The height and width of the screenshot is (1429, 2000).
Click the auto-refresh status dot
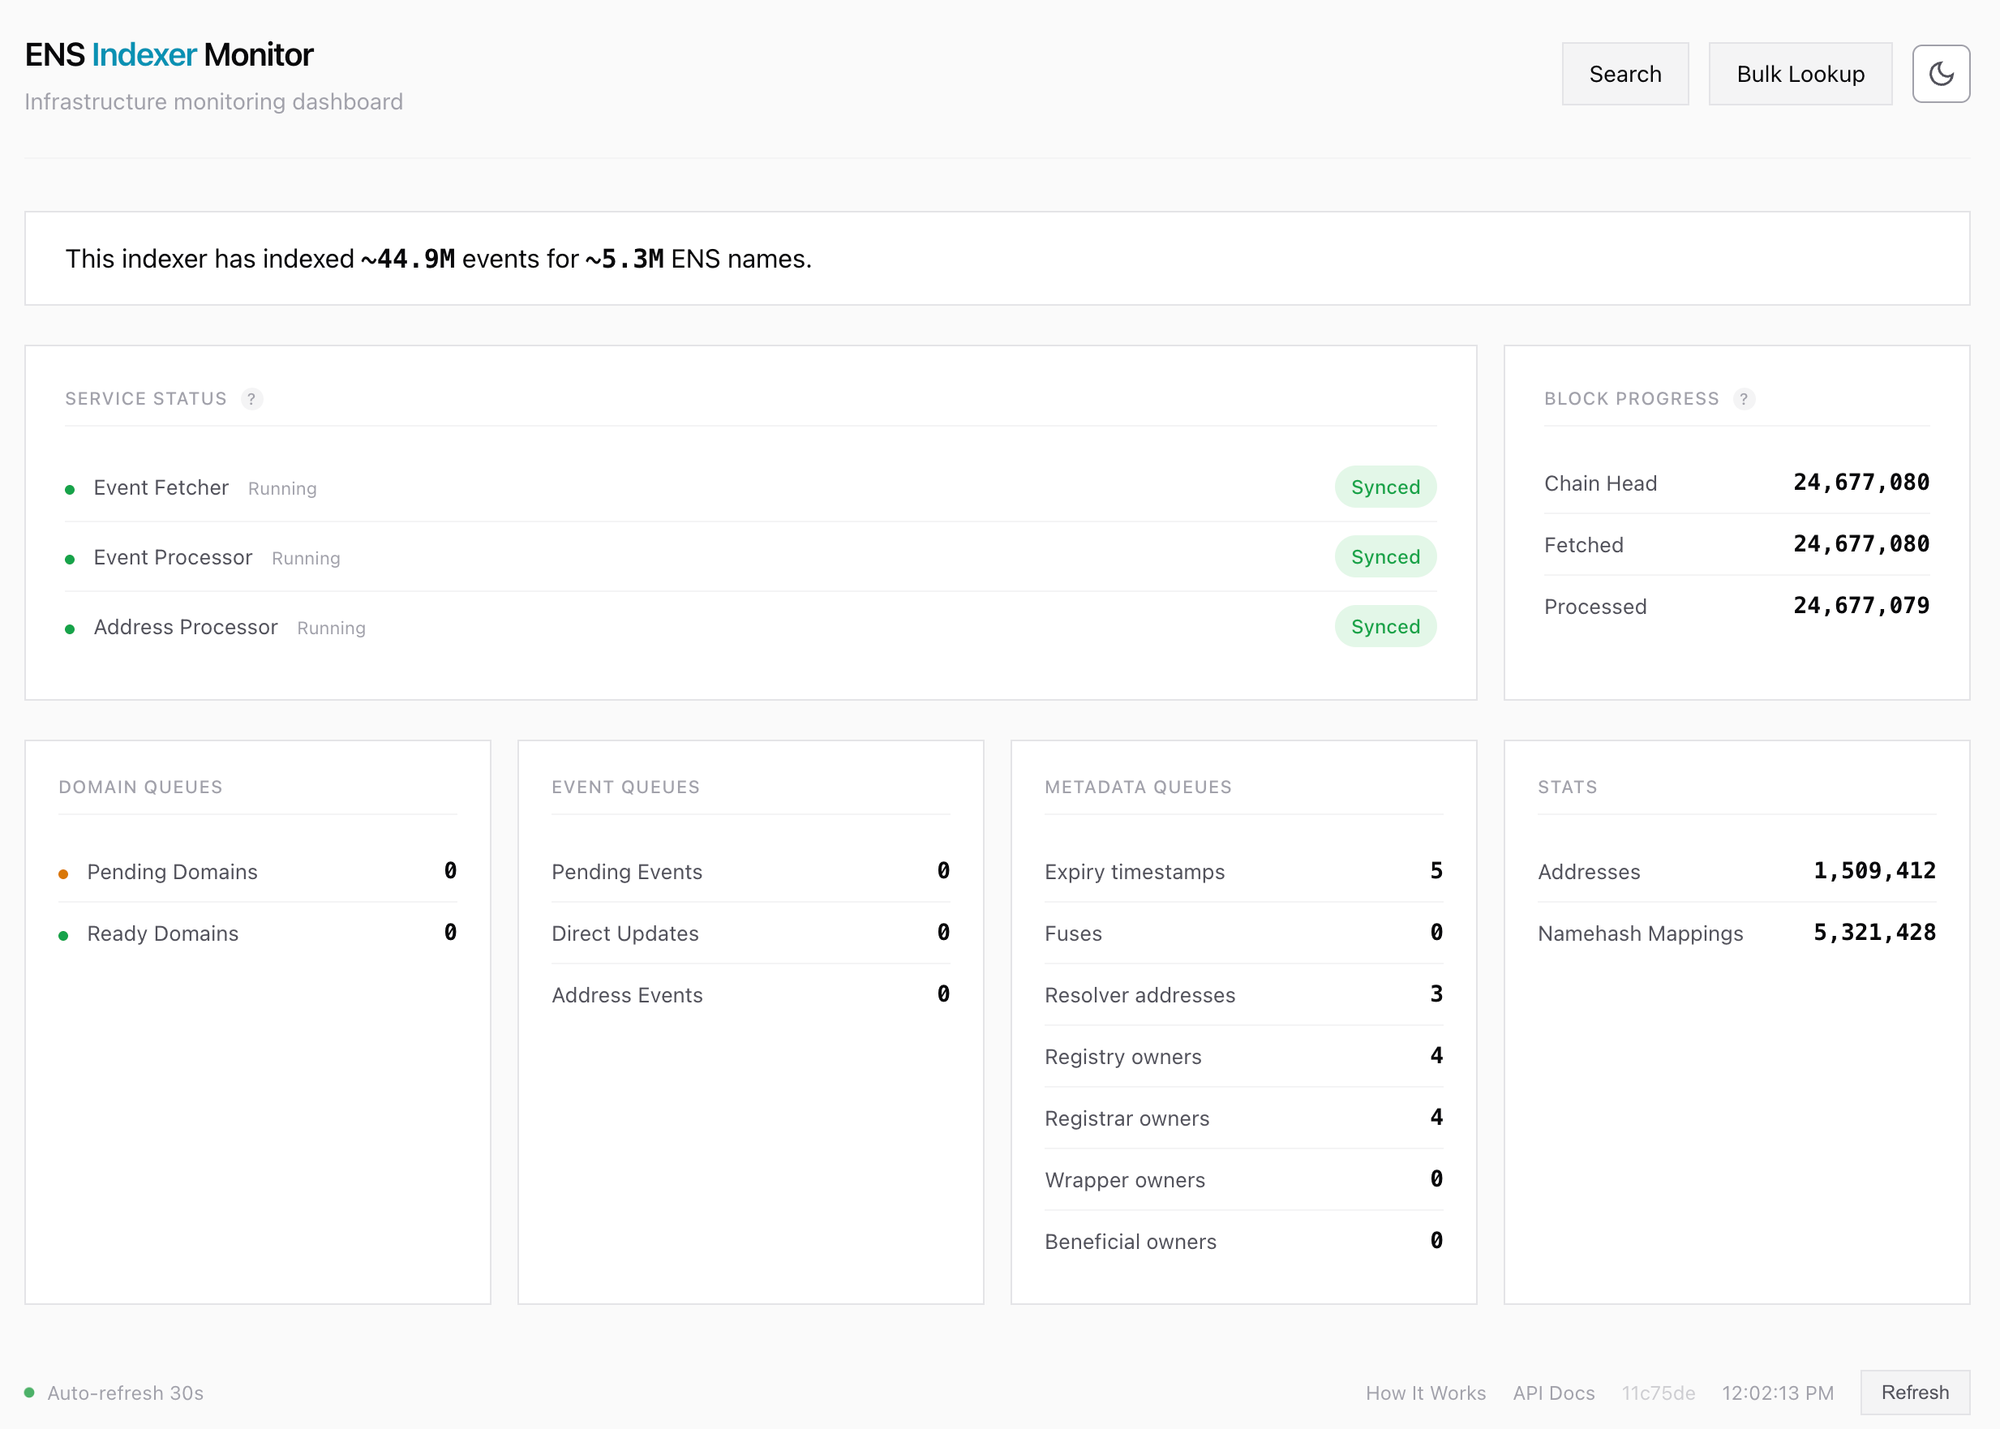31,1392
